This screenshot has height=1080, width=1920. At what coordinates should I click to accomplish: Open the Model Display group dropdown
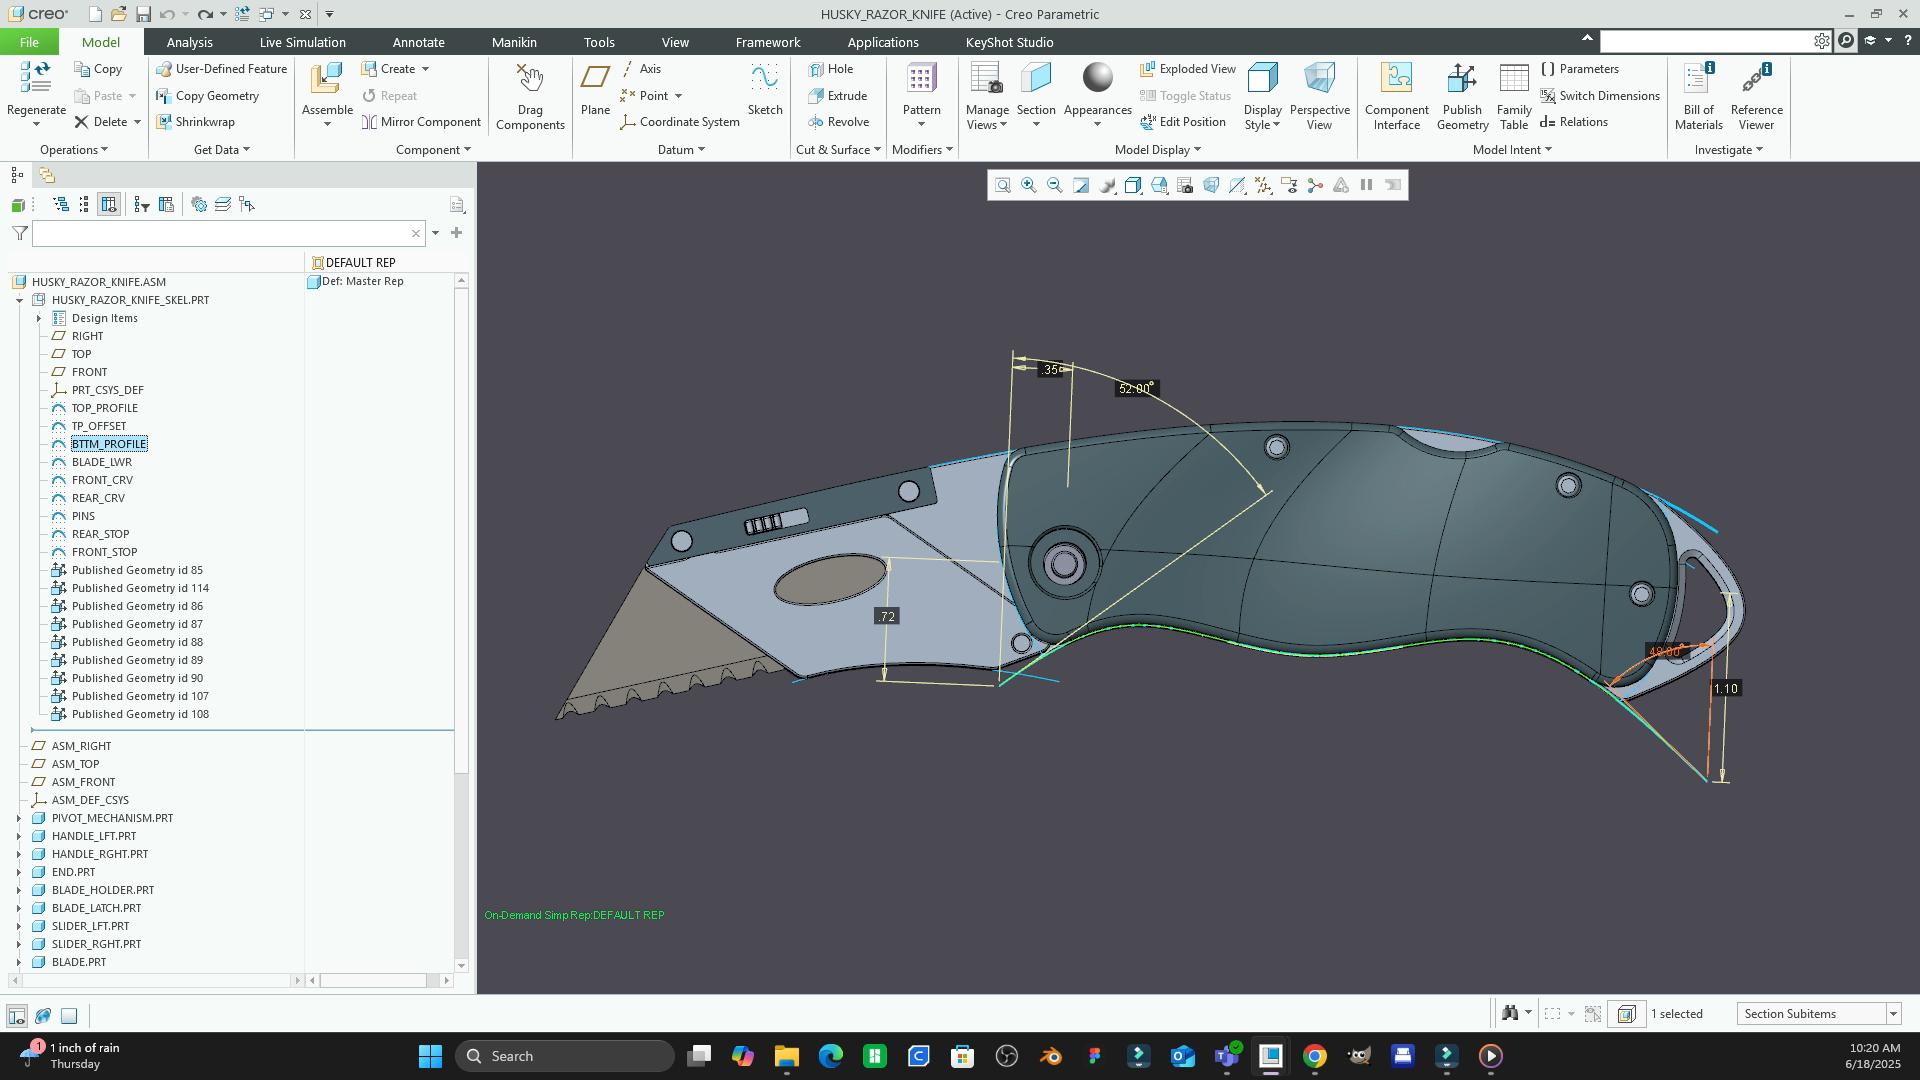click(1158, 150)
